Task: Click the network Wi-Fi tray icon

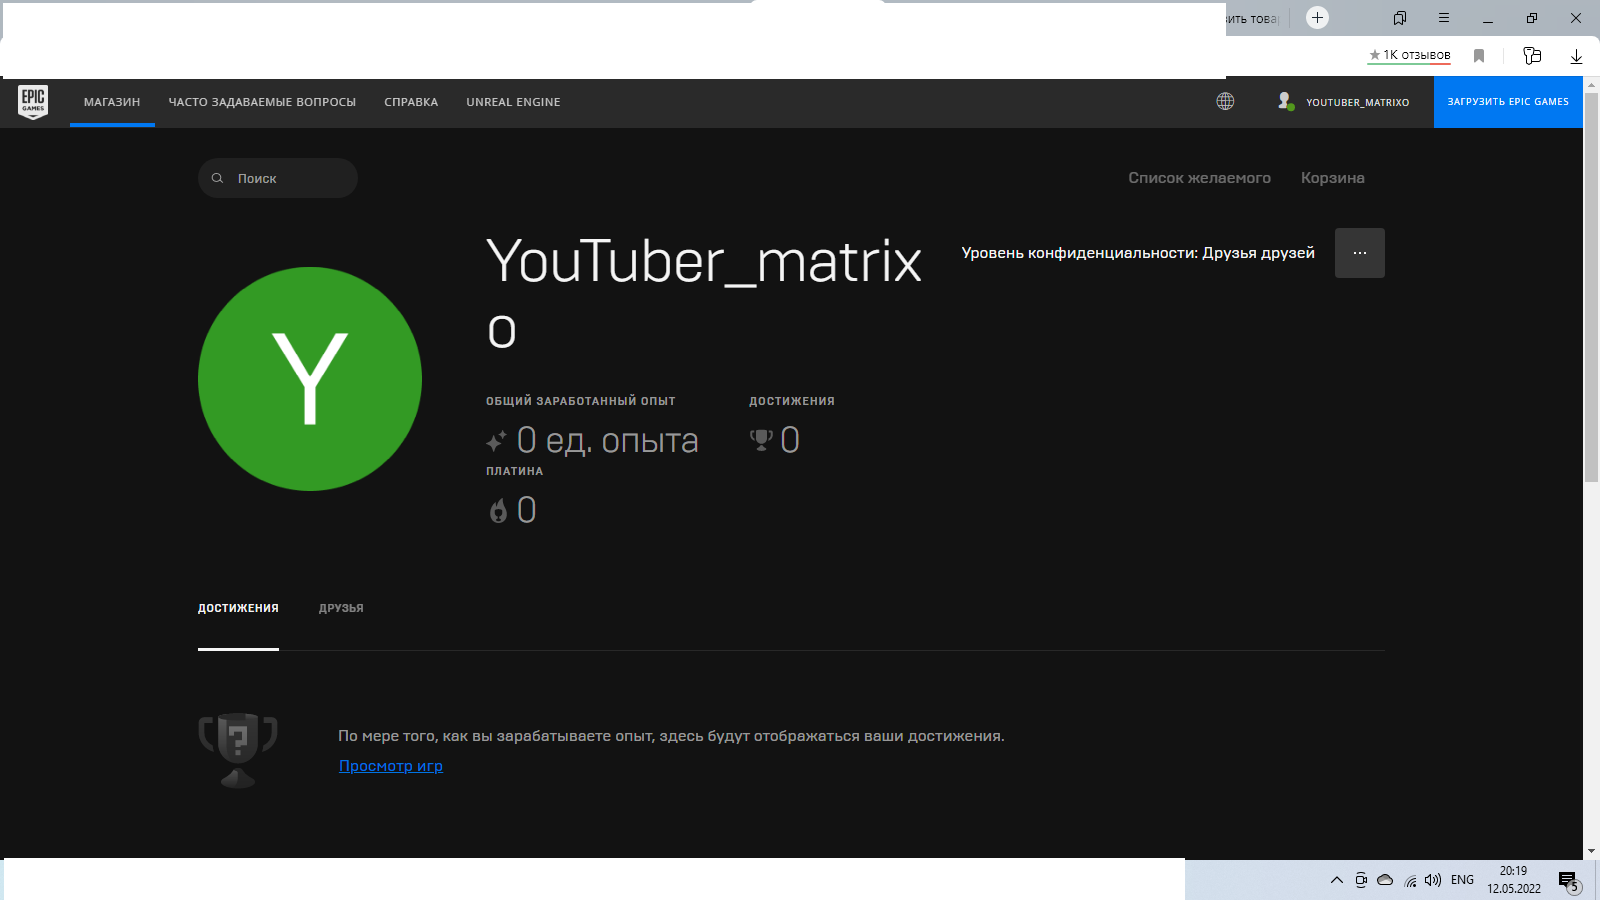Action: coord(1410,880)
